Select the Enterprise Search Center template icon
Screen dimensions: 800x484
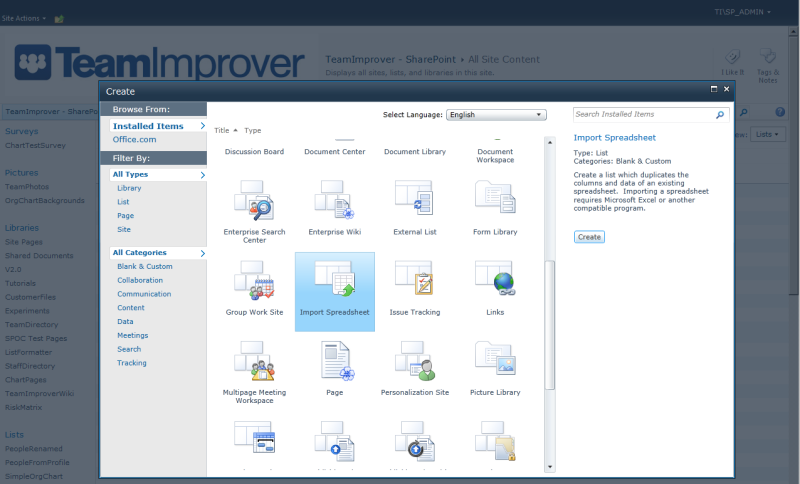click(x=254, y=200)
